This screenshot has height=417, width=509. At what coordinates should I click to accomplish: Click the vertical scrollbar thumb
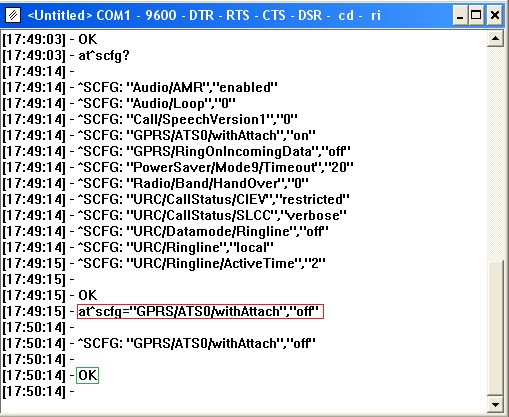tap(495, 329)
